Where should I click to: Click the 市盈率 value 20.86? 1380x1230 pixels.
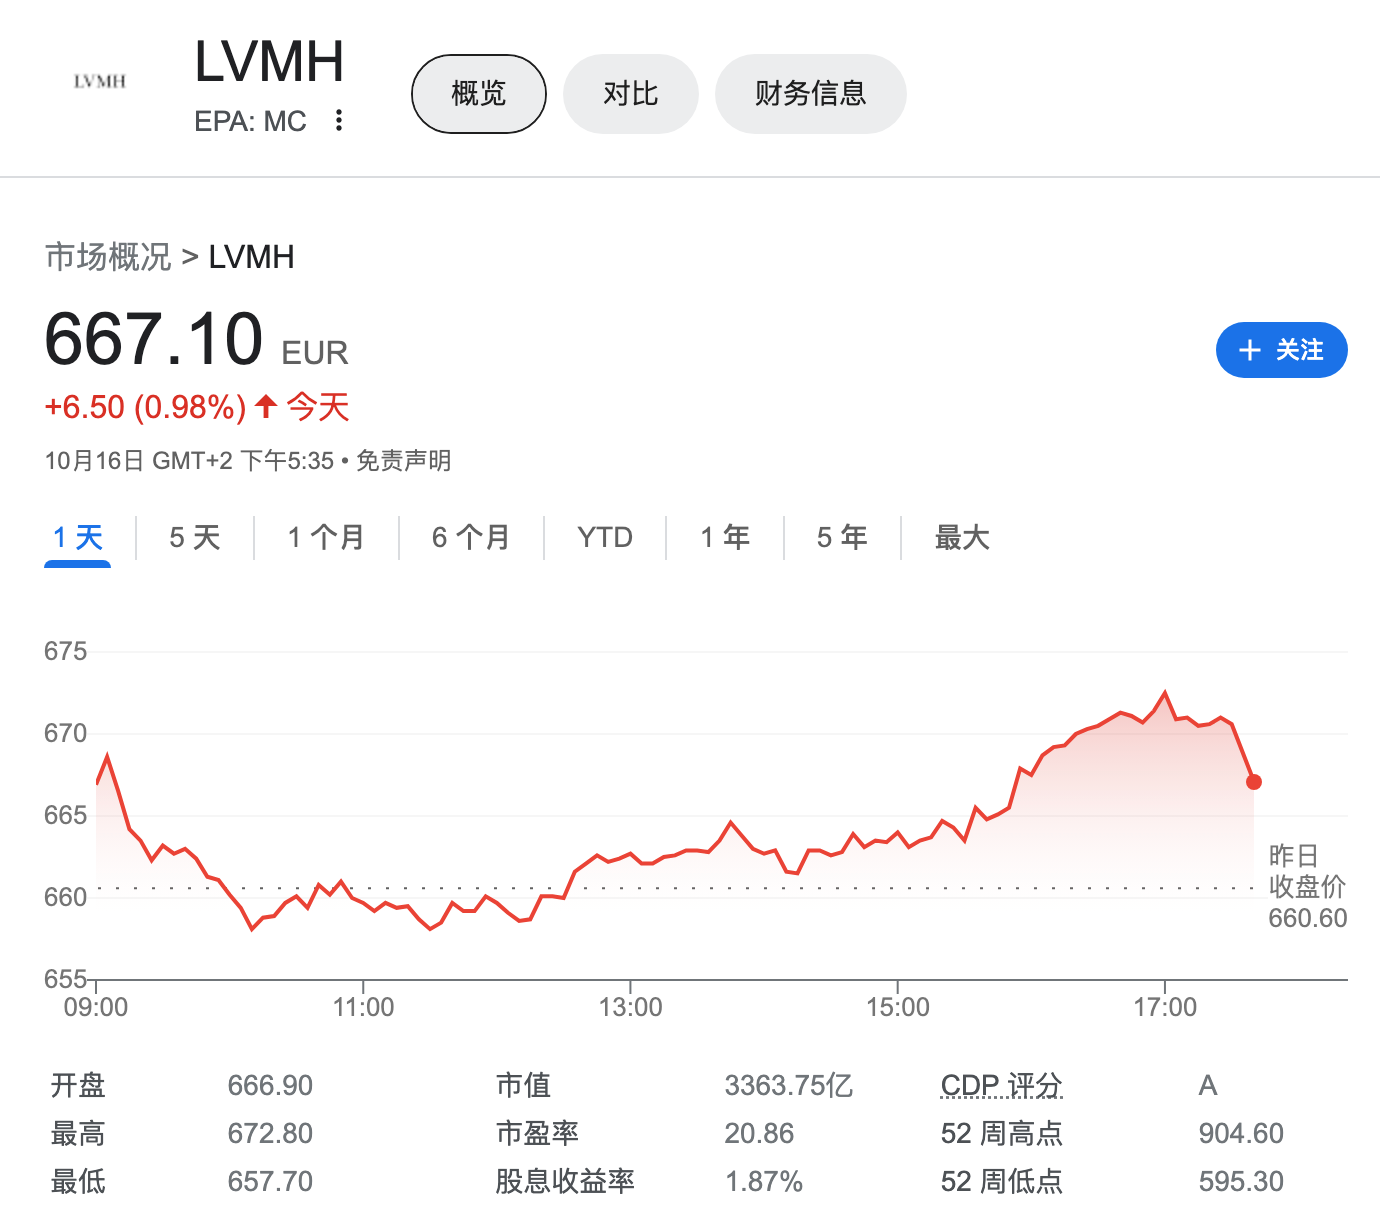[x=759, y=1133]
